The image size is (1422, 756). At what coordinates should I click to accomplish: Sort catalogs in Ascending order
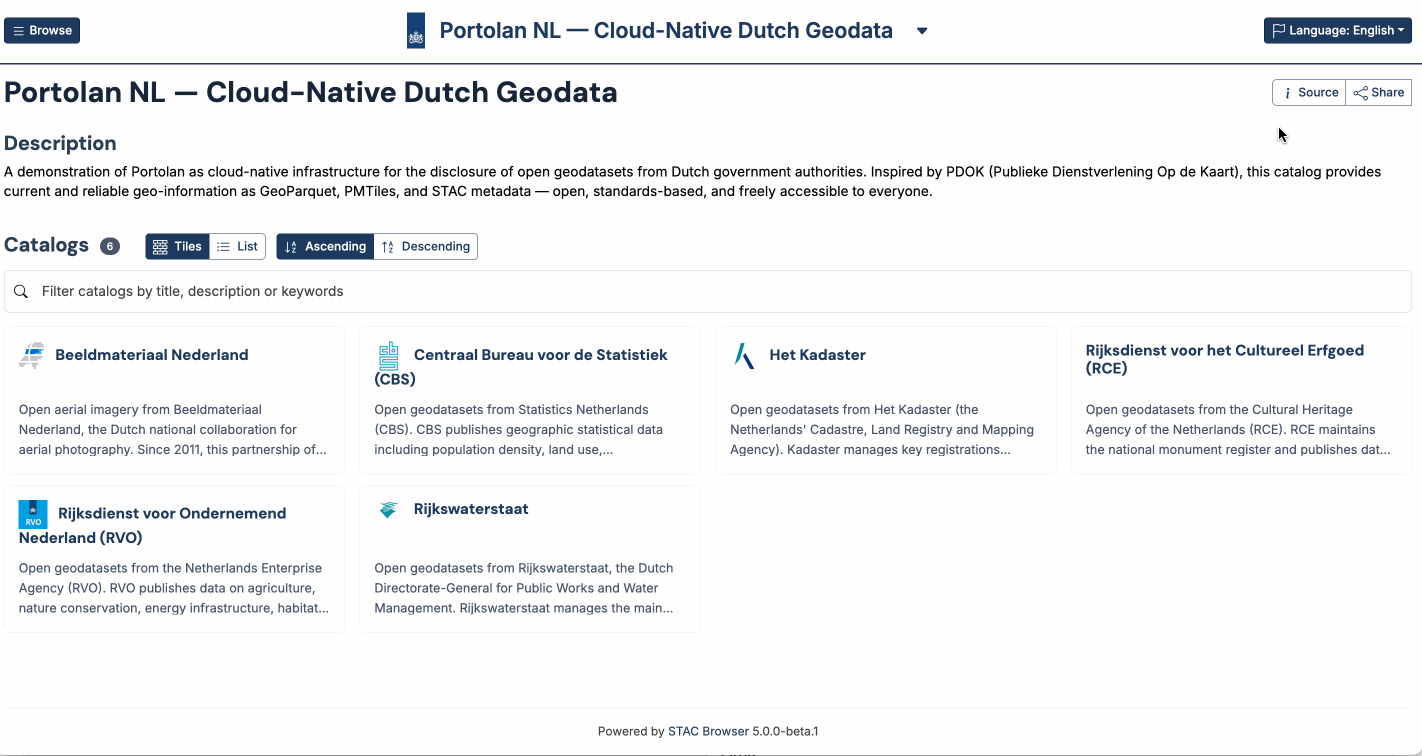pos(325,246)
